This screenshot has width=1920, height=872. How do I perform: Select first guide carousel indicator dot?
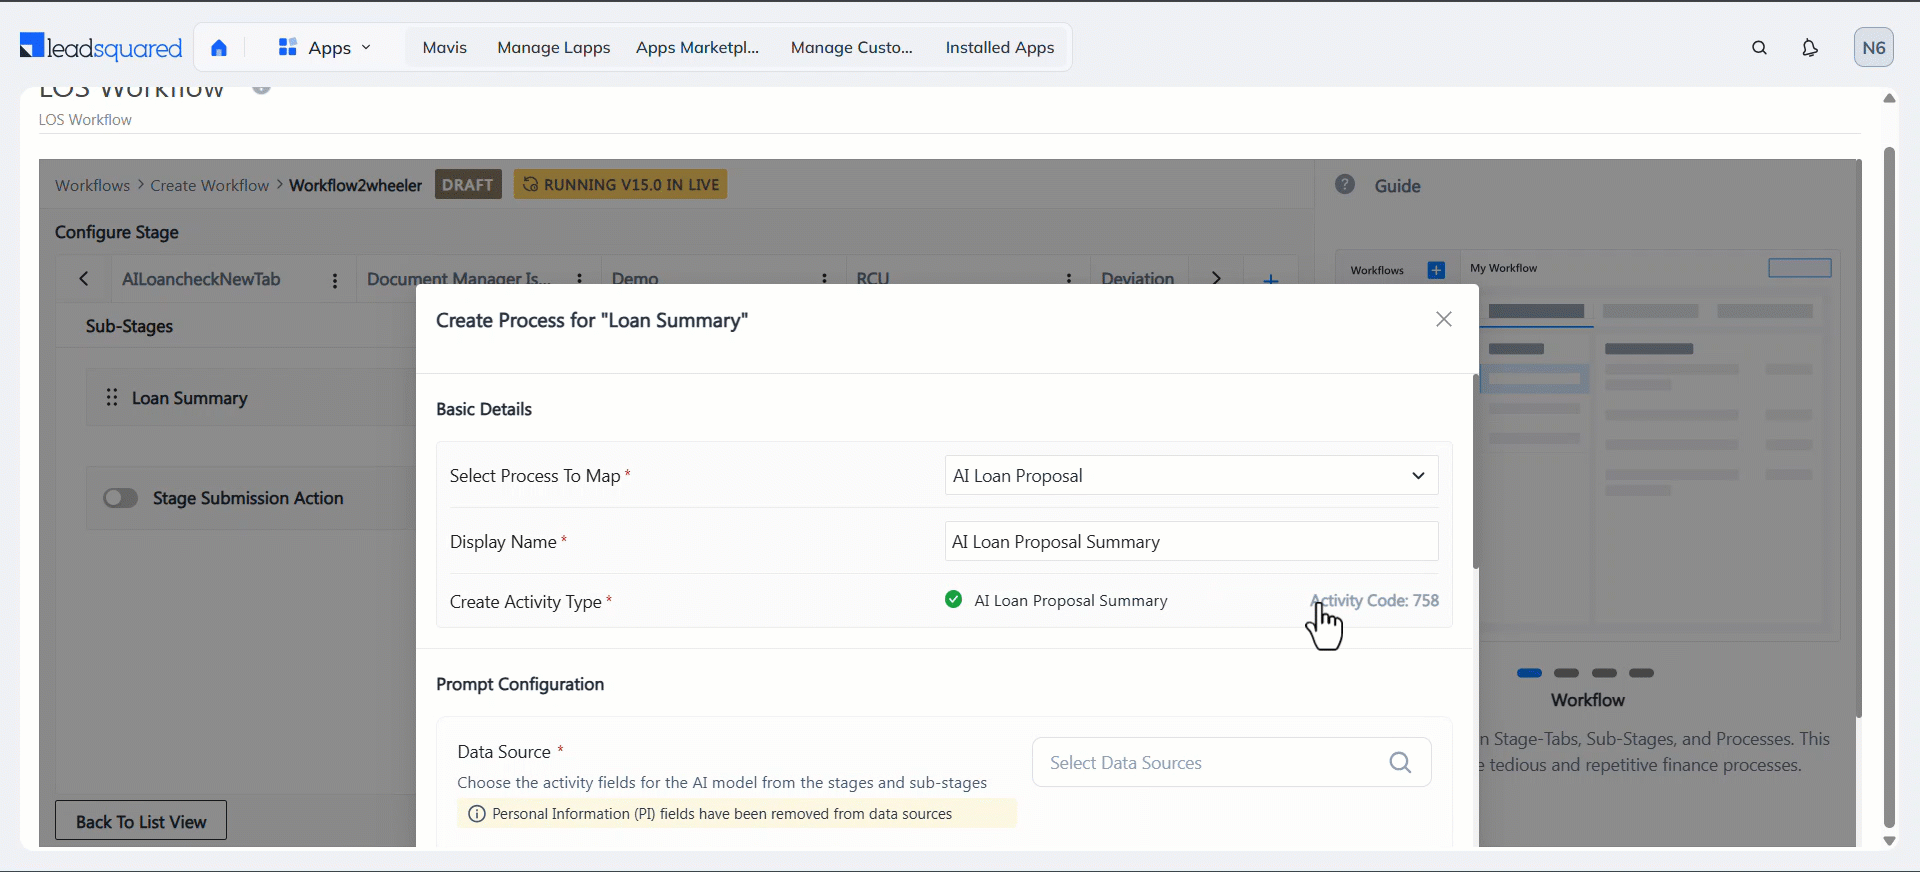[1529, 673]
